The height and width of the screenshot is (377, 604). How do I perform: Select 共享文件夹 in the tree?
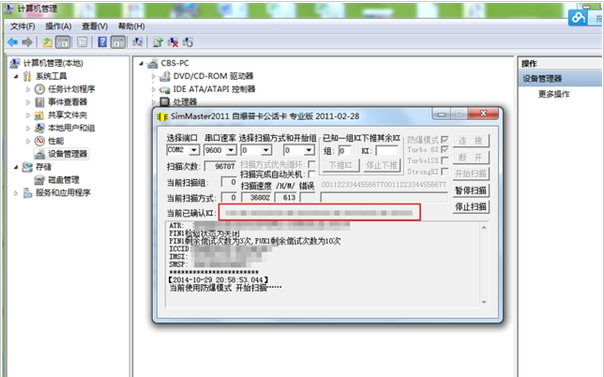click(67, 115)
